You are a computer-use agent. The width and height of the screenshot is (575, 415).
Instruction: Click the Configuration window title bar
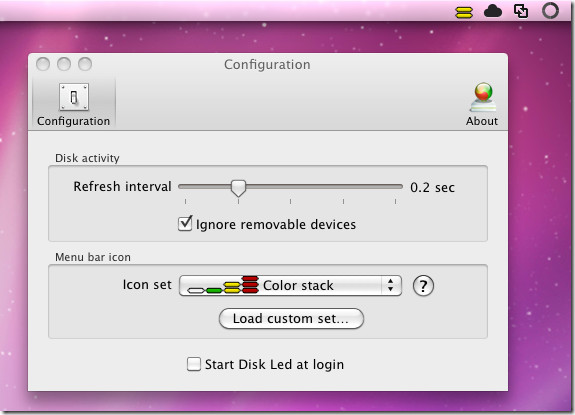coord(267,65)
